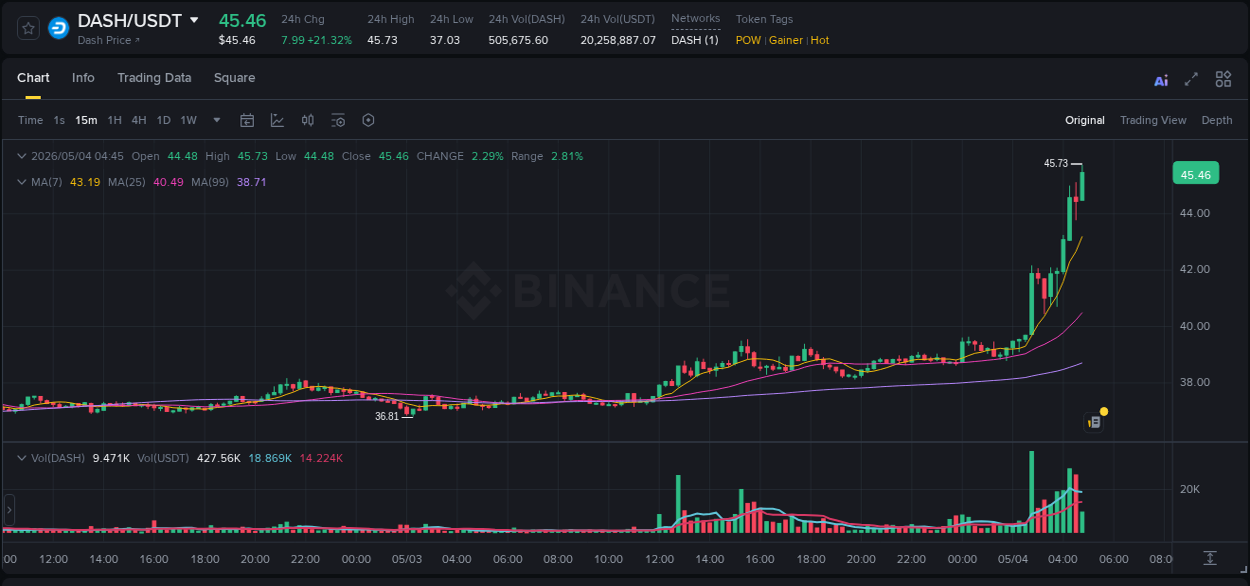
Task: Add DASH/USDT to favorites with star icon
Action: [29, 28]
